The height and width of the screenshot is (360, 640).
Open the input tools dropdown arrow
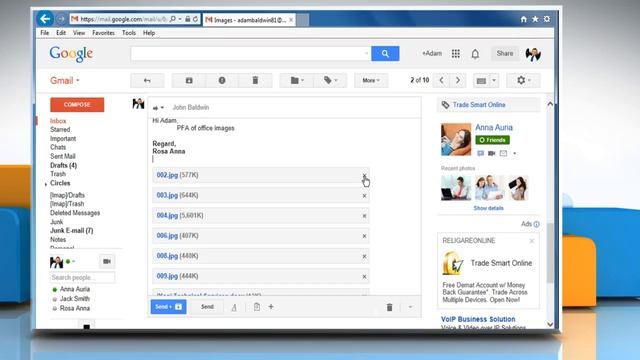pos(494,80)
